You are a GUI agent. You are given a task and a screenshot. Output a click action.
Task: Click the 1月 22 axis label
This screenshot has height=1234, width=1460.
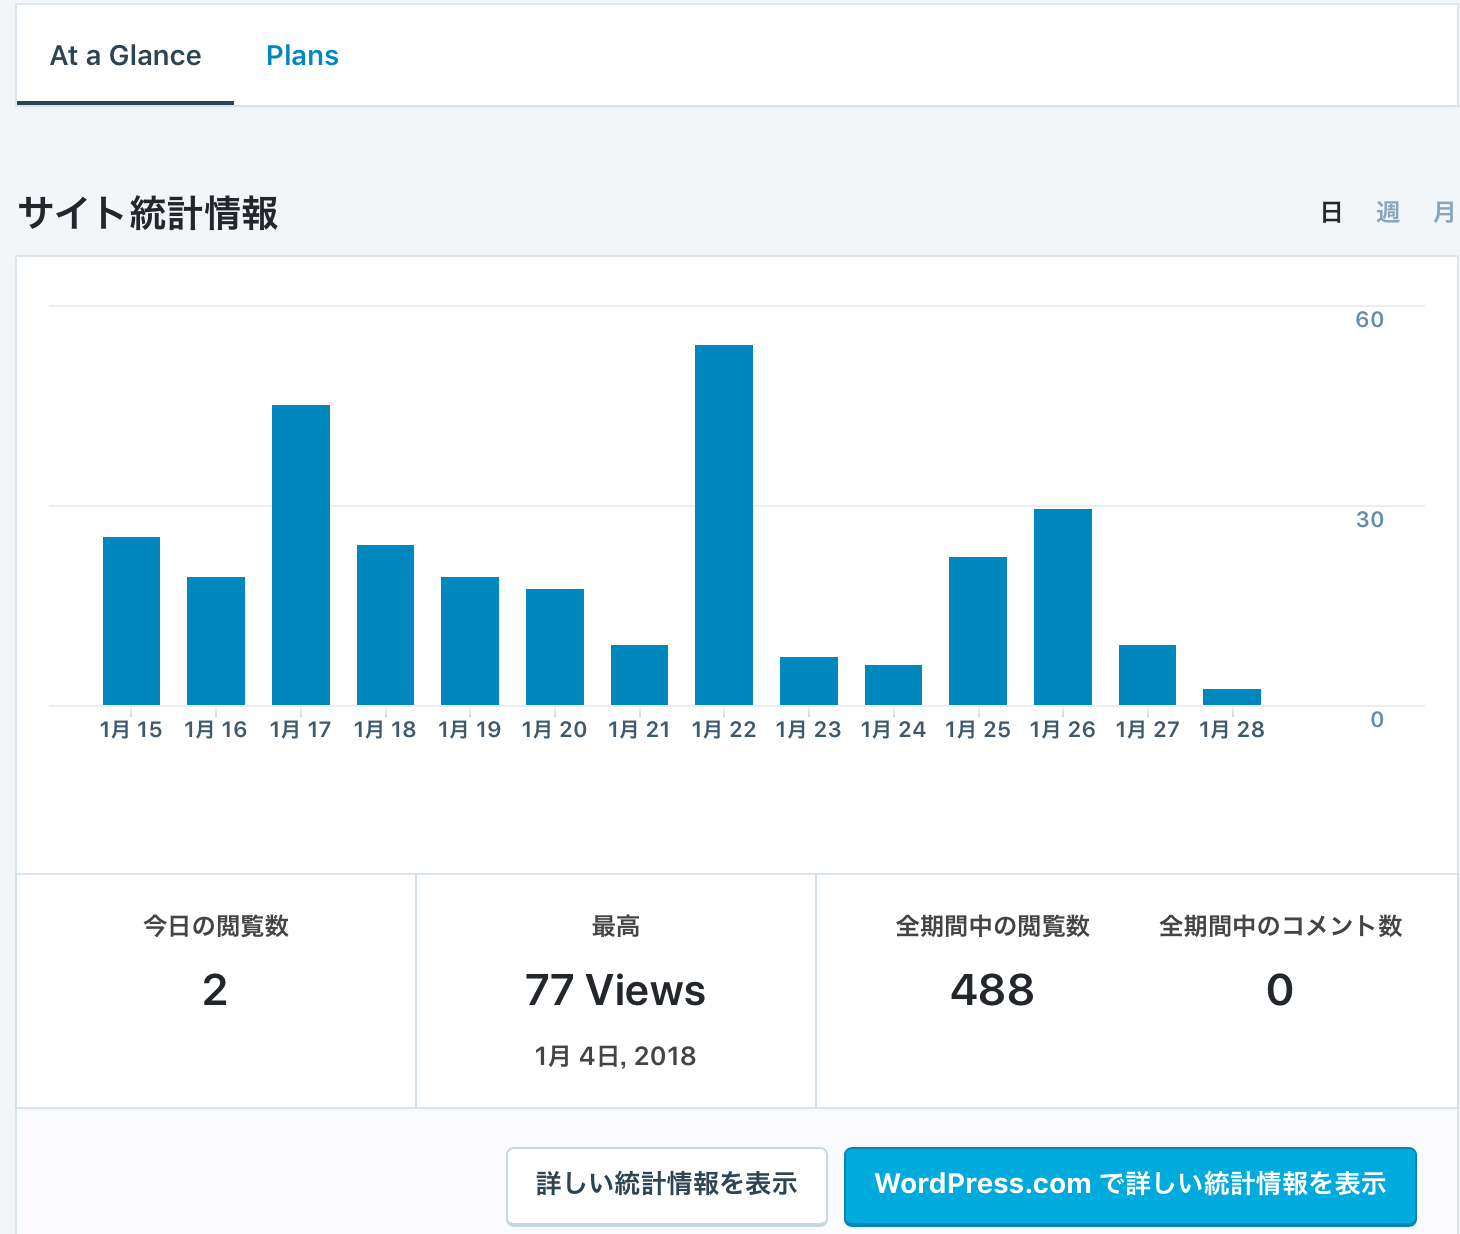724,730
